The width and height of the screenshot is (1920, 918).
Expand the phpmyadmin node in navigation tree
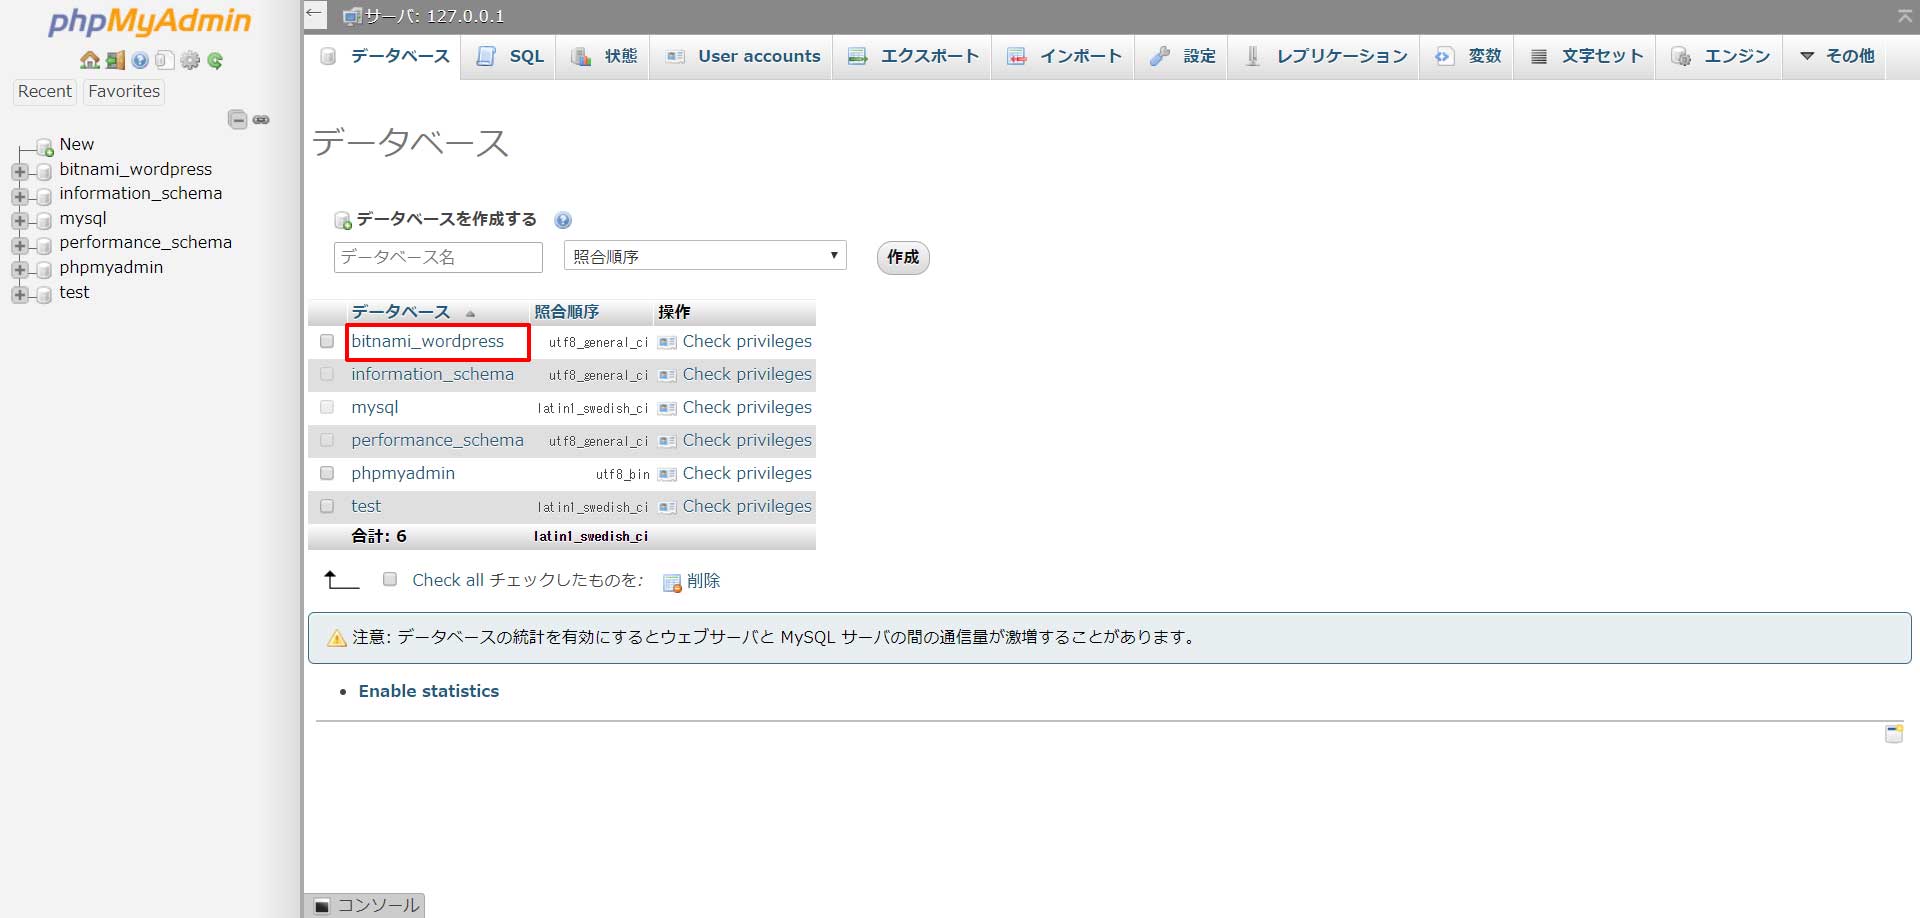pyautogui.click(x=19, y=270)
